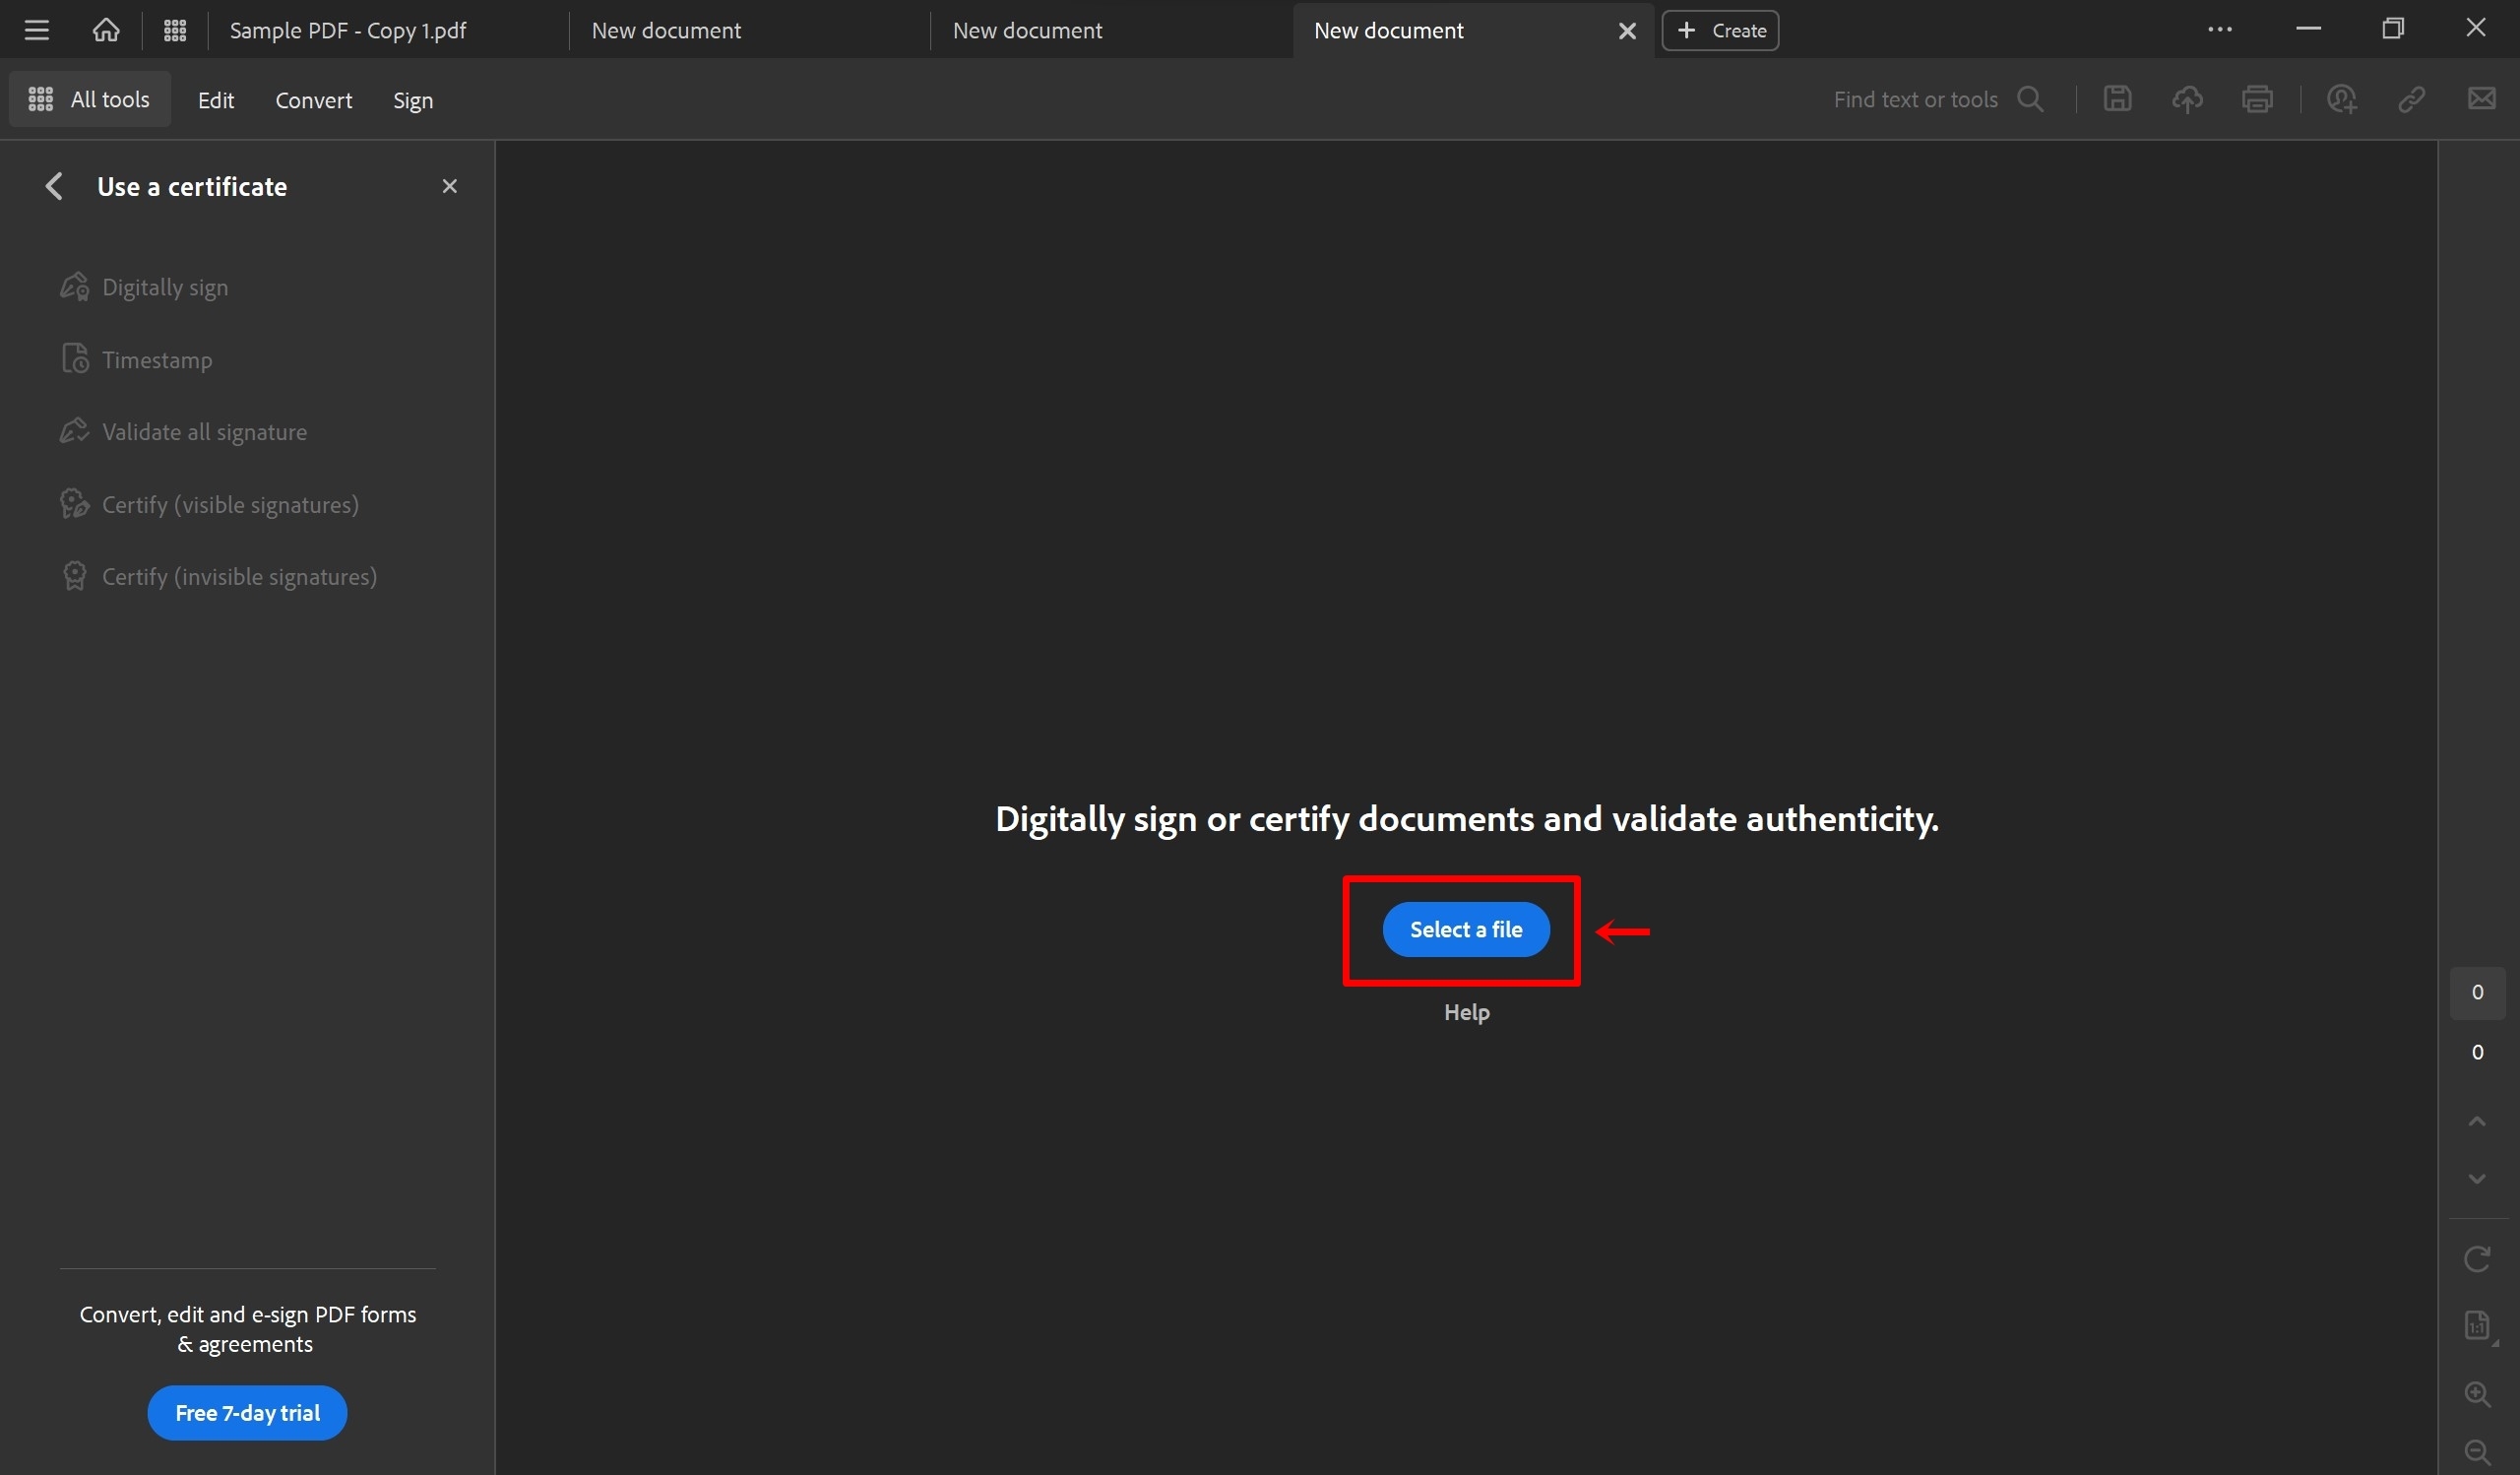Image resolution: width=2520 pixels, height=1475 pixels.
Task: Rotate the page clockwise
Action: coord(2477,1257)
